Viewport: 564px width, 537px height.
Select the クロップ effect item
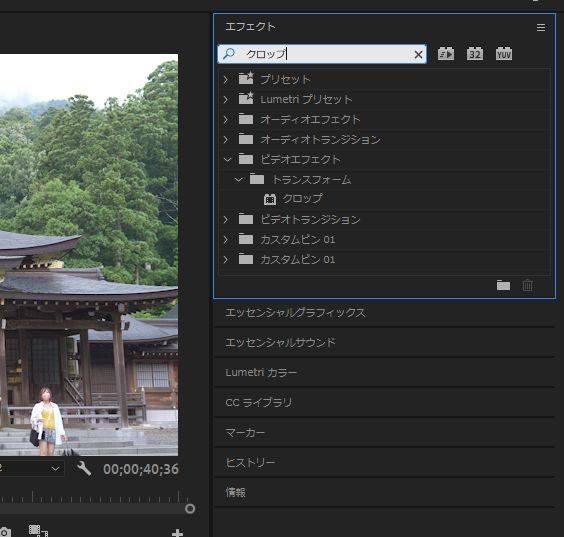(x=302, y=199)
